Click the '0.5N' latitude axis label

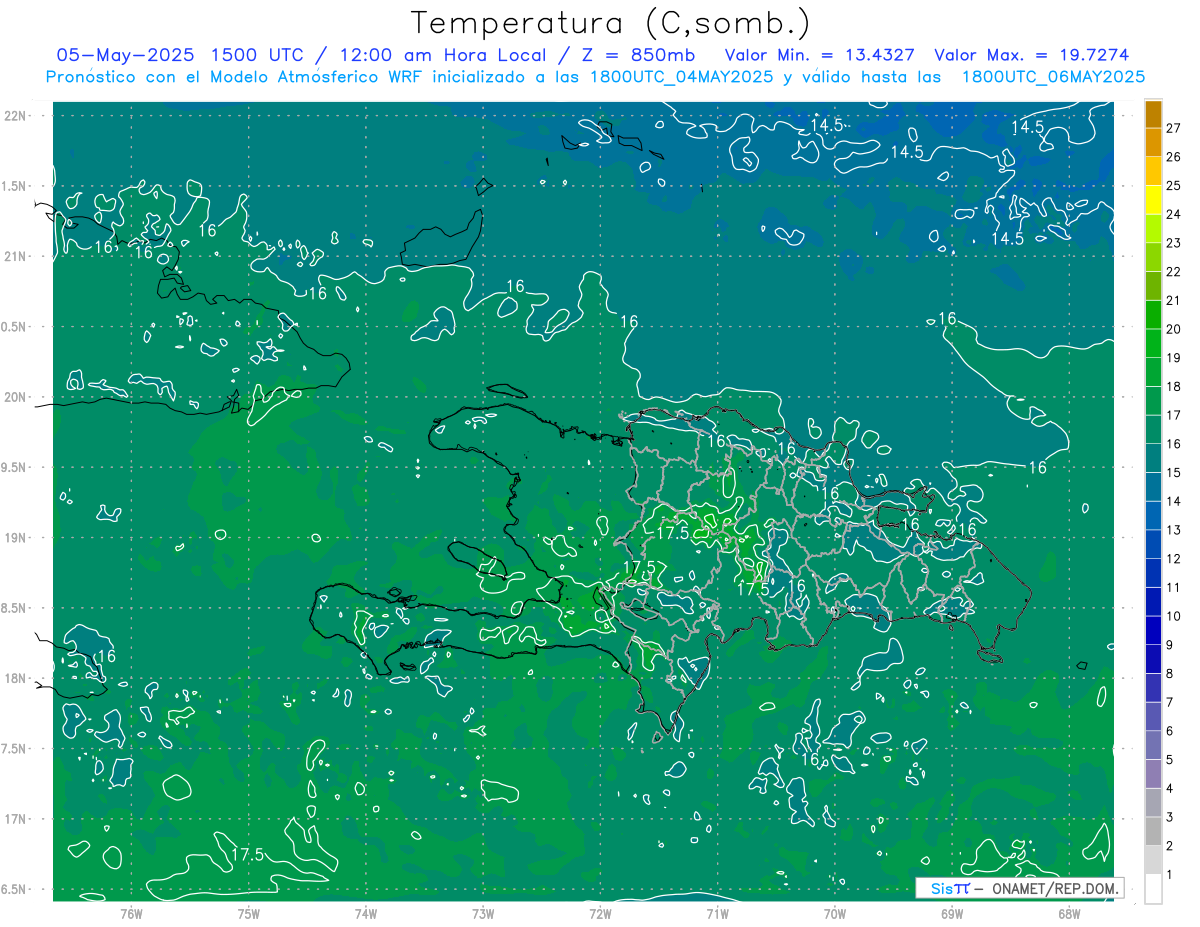click(x=15, y=327)
